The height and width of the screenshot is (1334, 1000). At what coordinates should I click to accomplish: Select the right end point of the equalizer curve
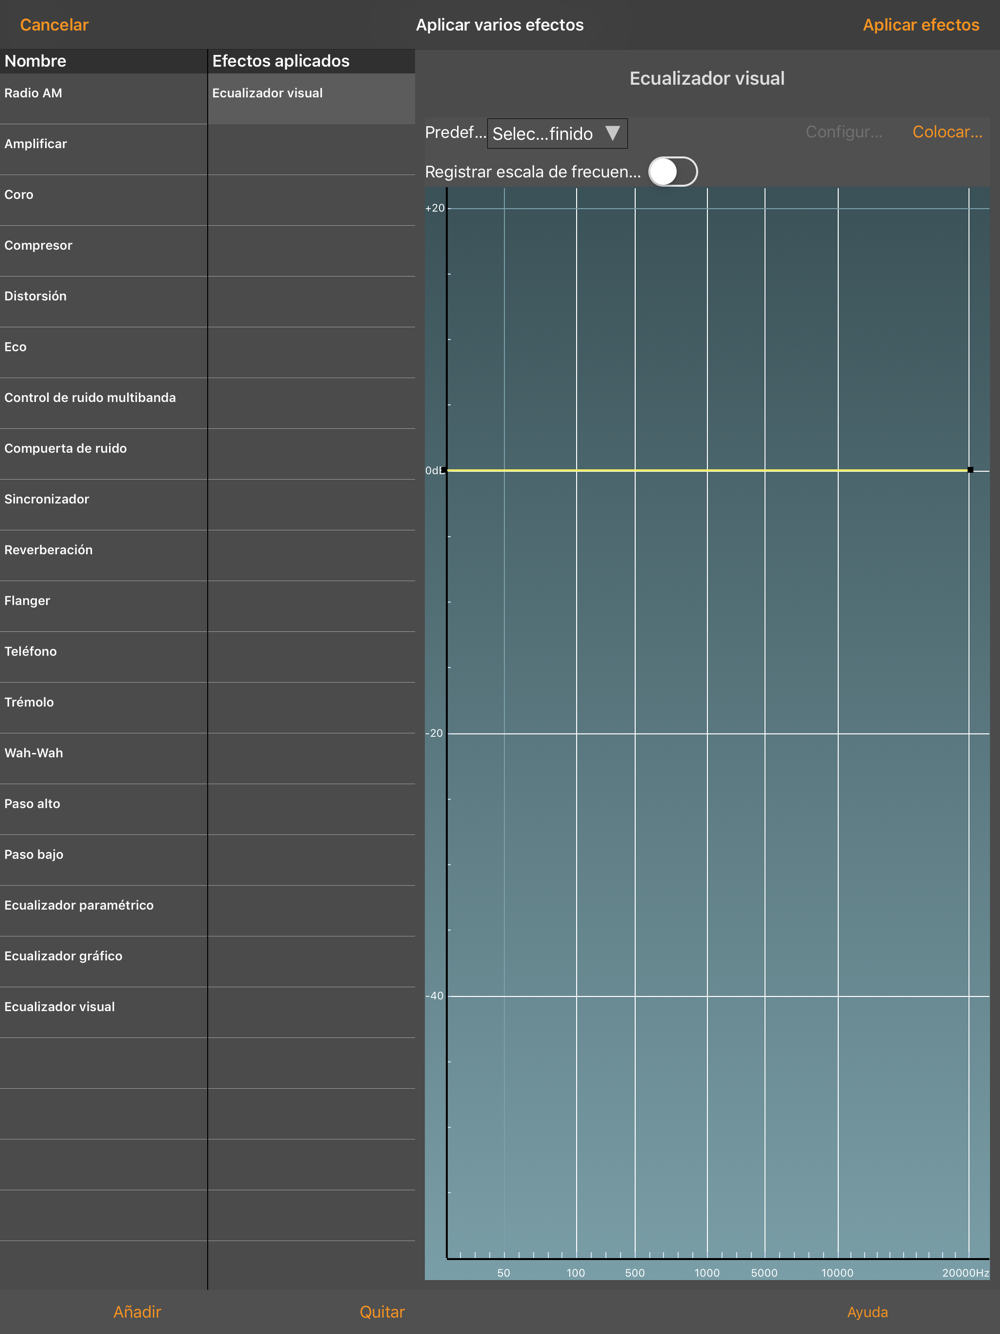(970, 470)
